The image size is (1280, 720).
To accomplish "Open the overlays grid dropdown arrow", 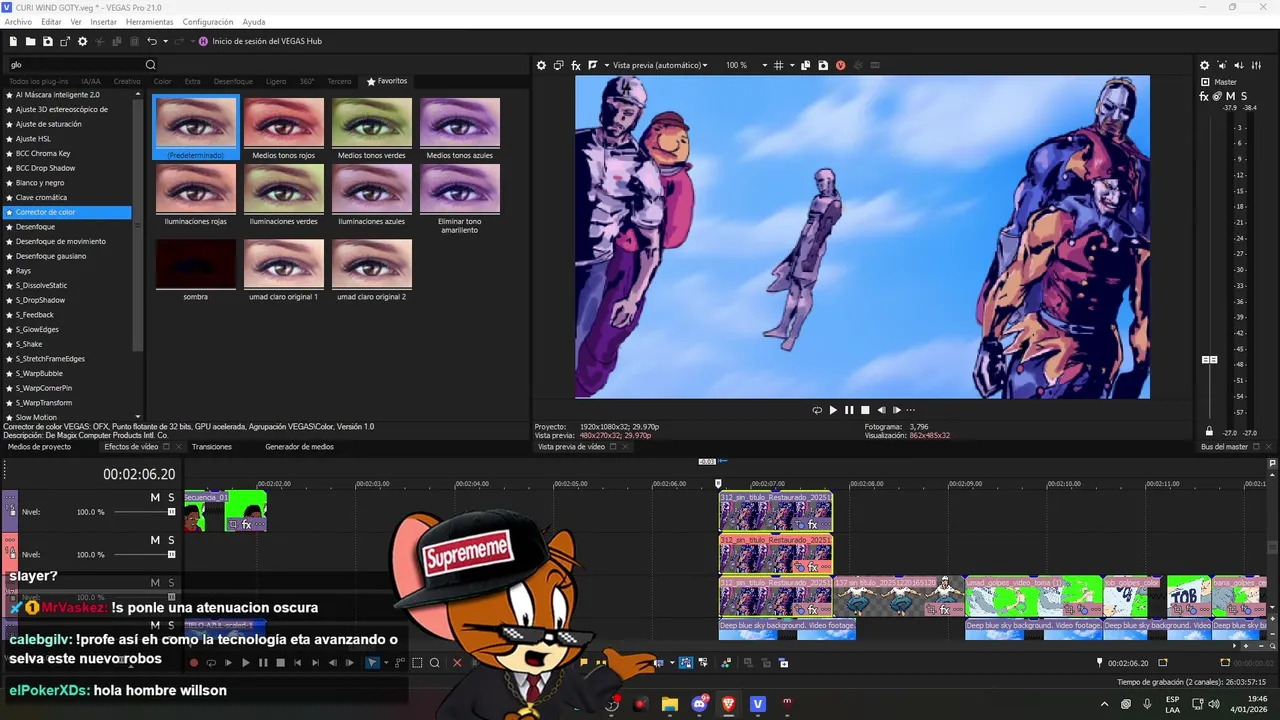I will (x=792, y=65).
